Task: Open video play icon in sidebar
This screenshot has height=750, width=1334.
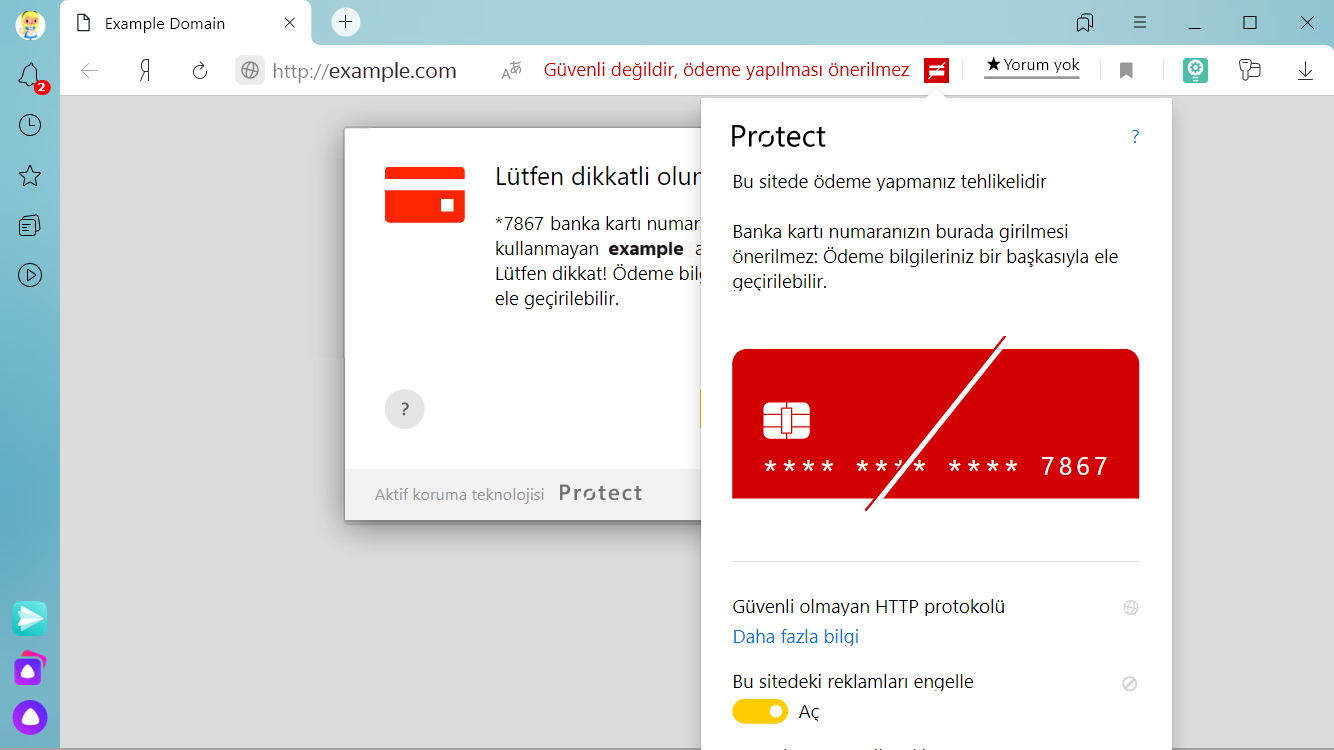Action: click(x=30, y=275)
